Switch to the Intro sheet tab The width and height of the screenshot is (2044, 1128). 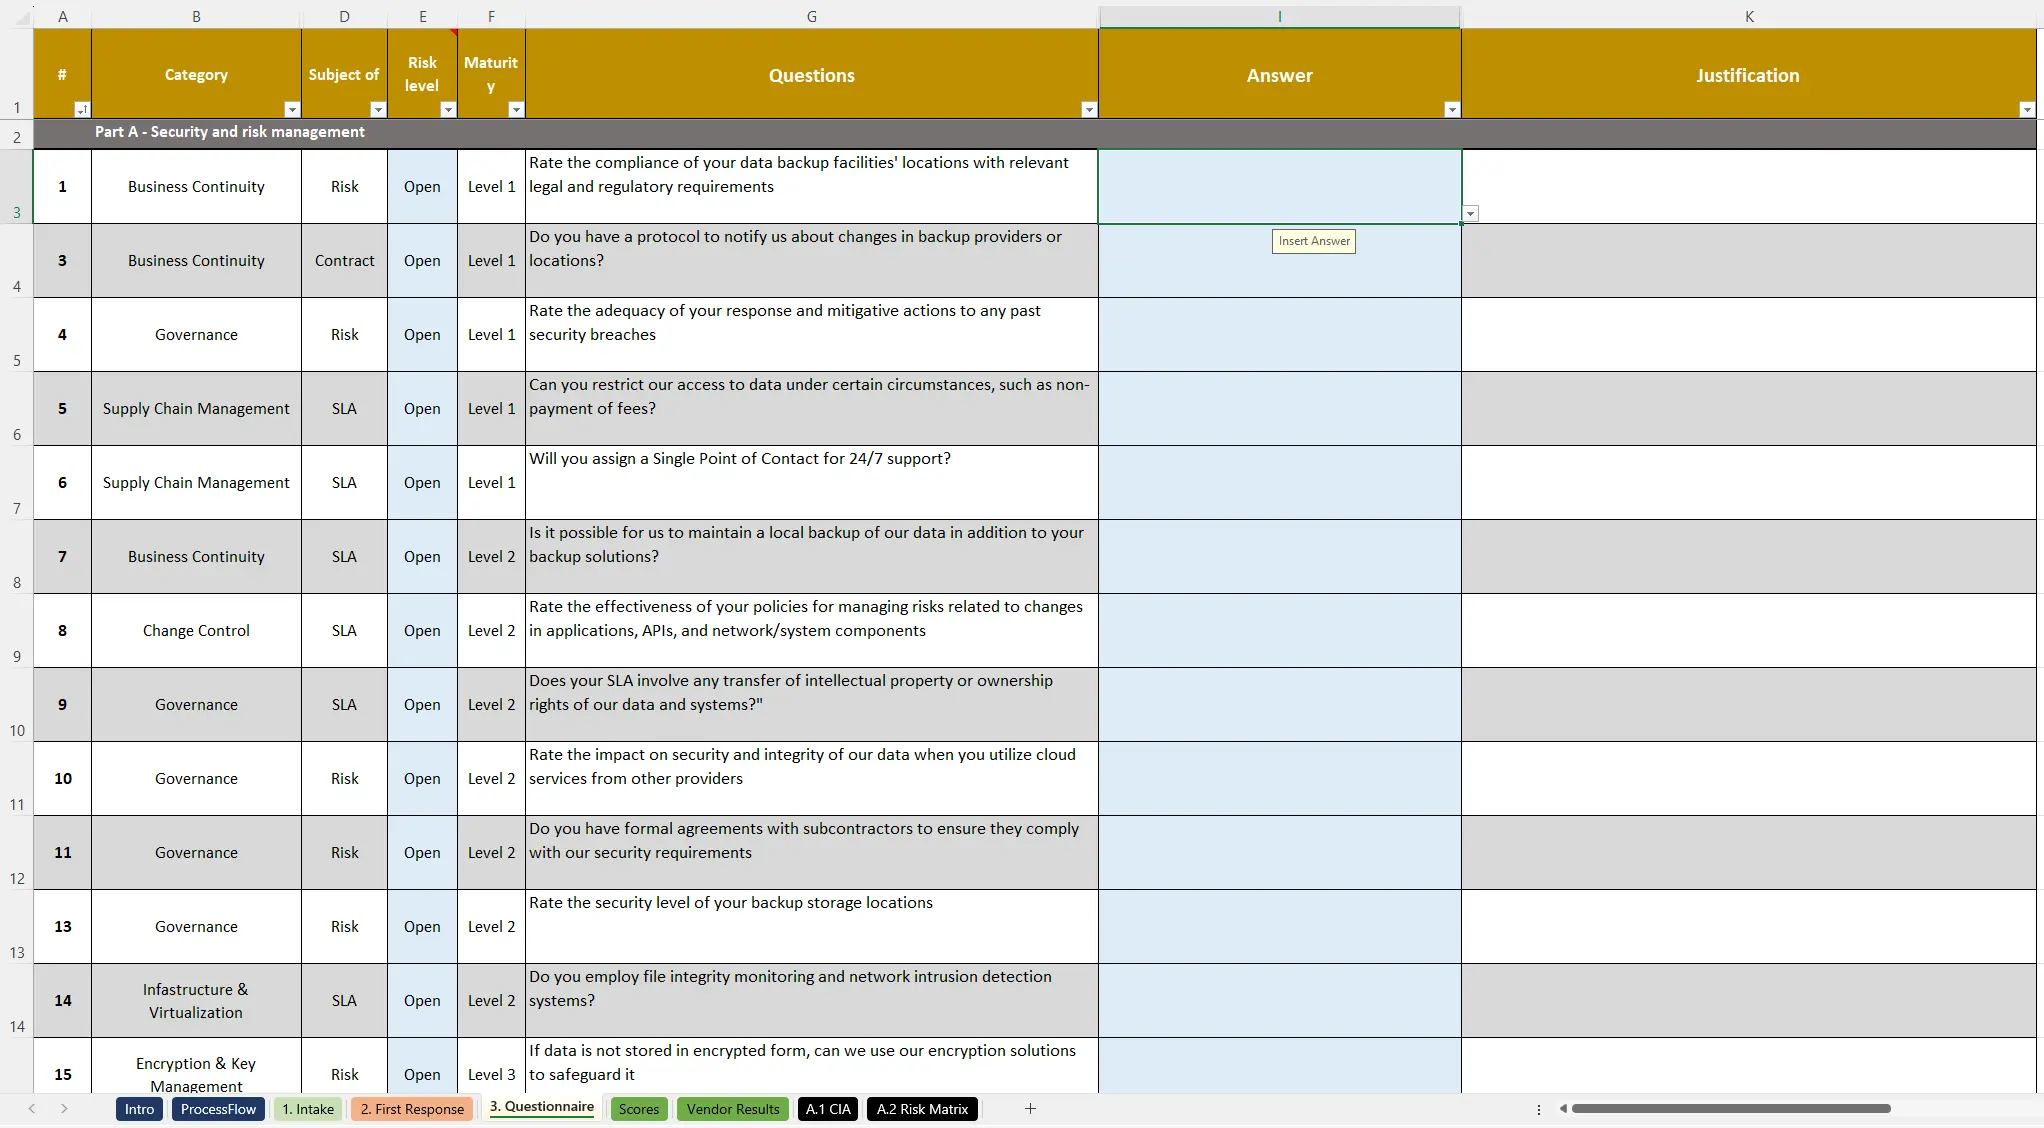(x=138, y=1109)
